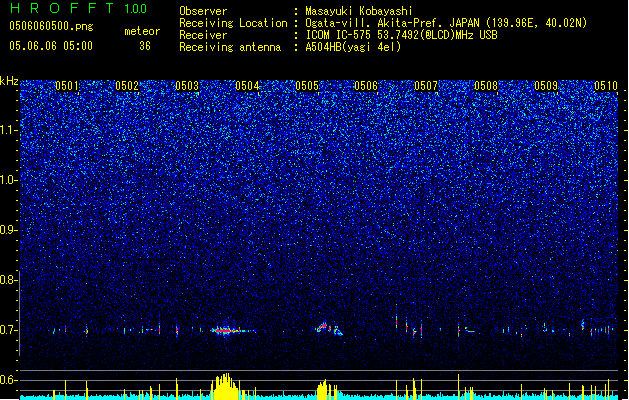Image resolution: width=629 pixels, height=400 pixels.
Task: Click the 0.9 kHz axis label
Action: coord(9,230)
